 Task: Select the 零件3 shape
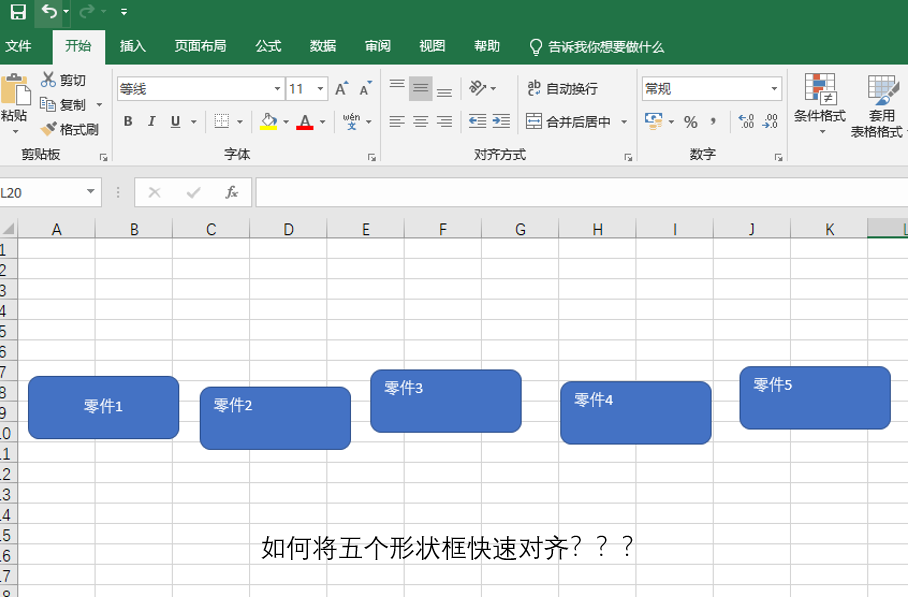446,401
